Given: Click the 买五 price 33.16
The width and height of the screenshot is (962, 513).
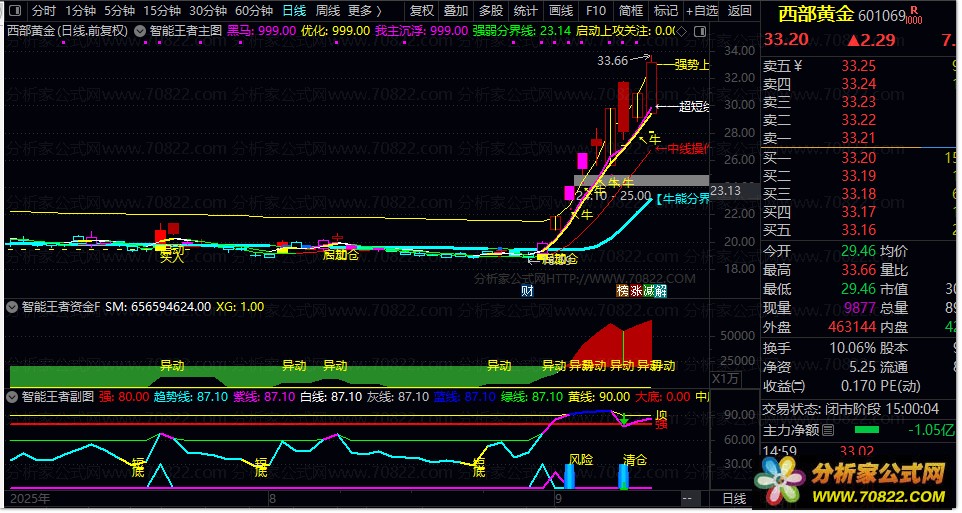Looking at the screenshot, I should tap(858, 230).
